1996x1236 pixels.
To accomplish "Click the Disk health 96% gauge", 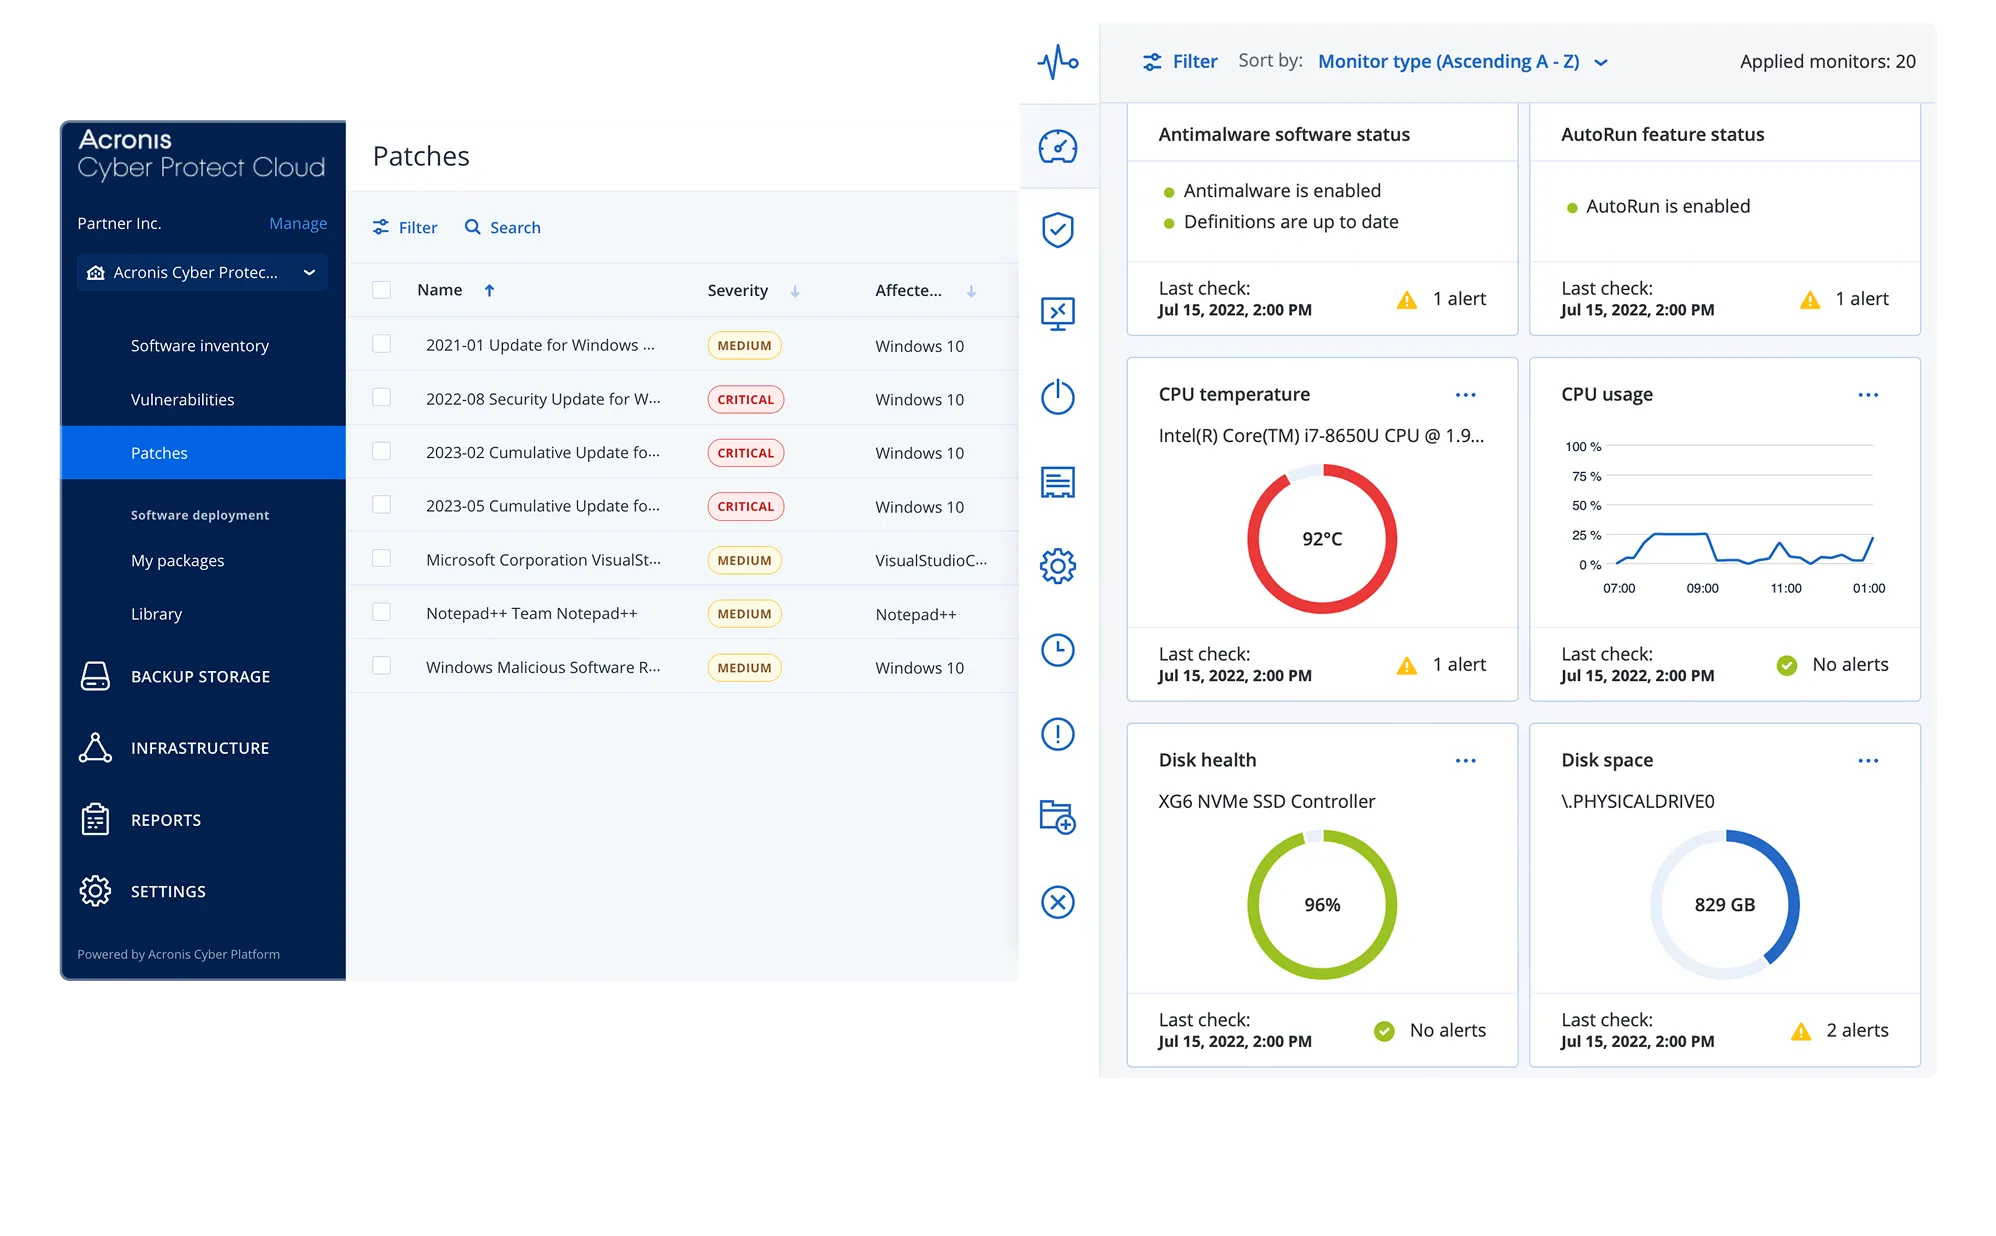I will [x=1321, y=904].
